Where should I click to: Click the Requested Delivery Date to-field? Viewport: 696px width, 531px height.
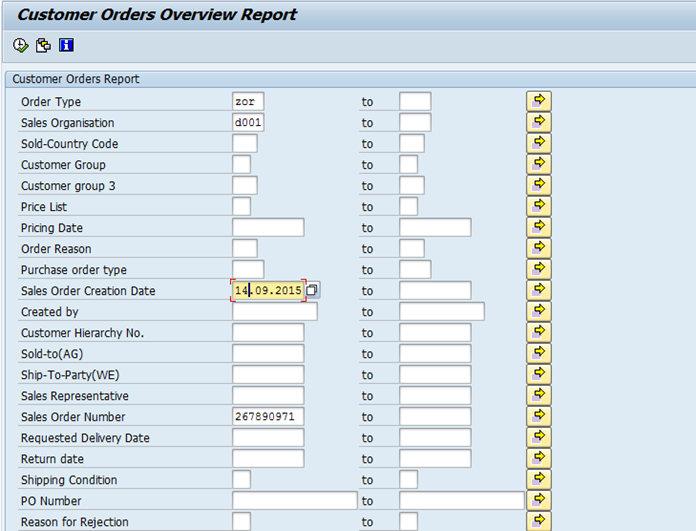(434, 438)
